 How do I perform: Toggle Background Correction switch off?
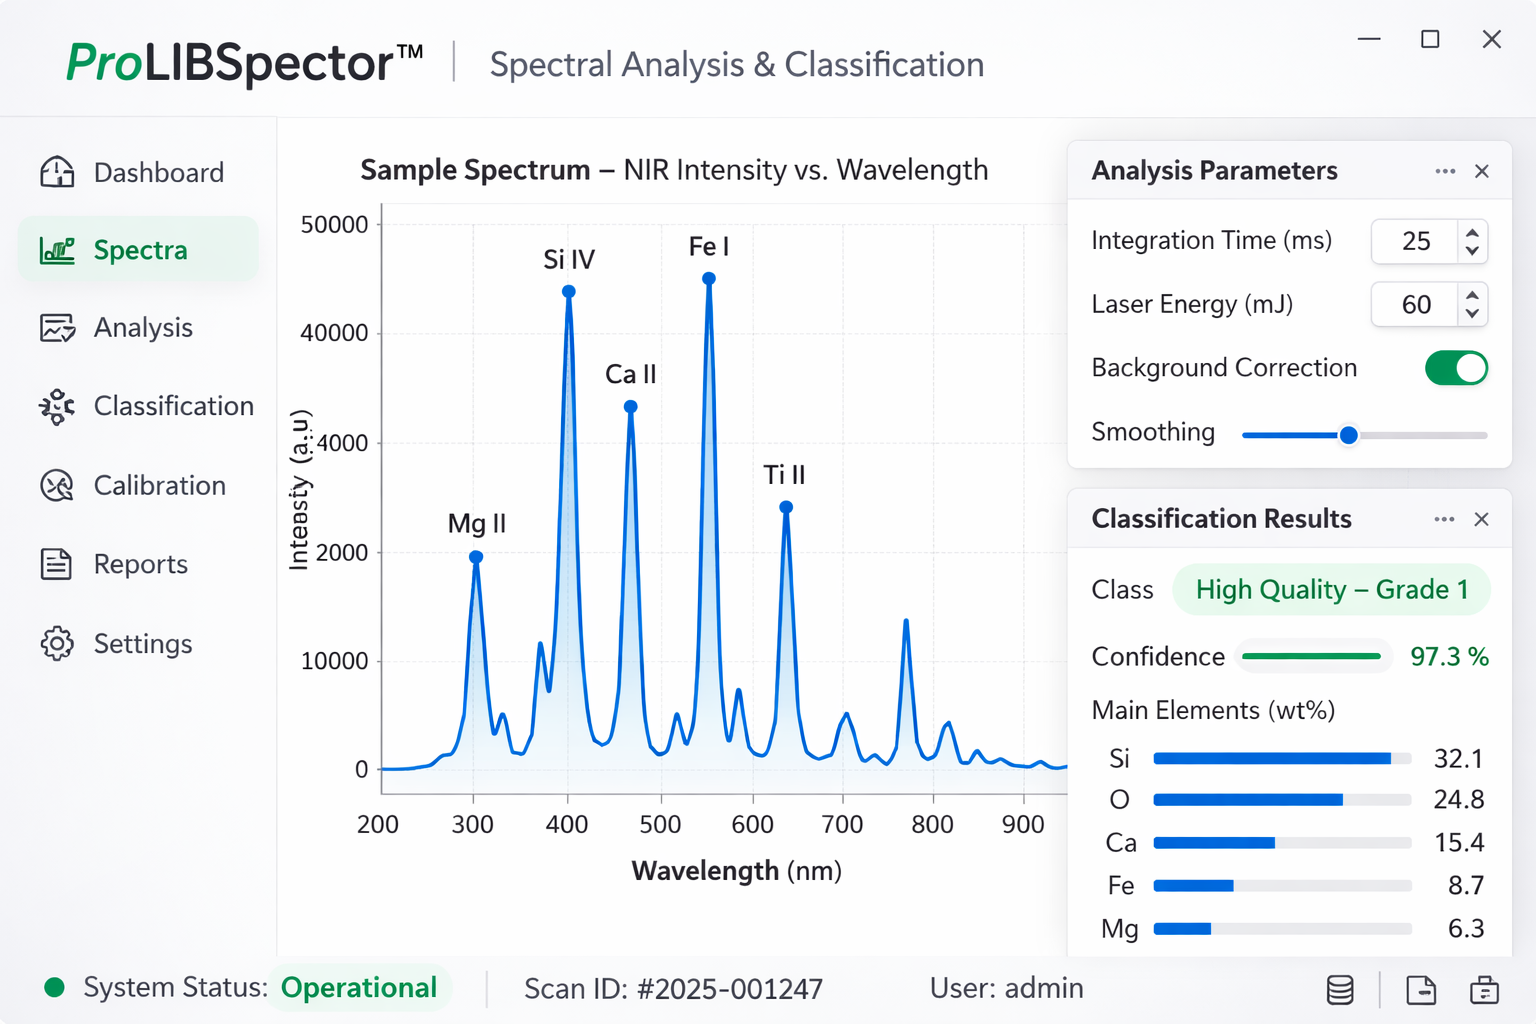[x=1456, y=368]
